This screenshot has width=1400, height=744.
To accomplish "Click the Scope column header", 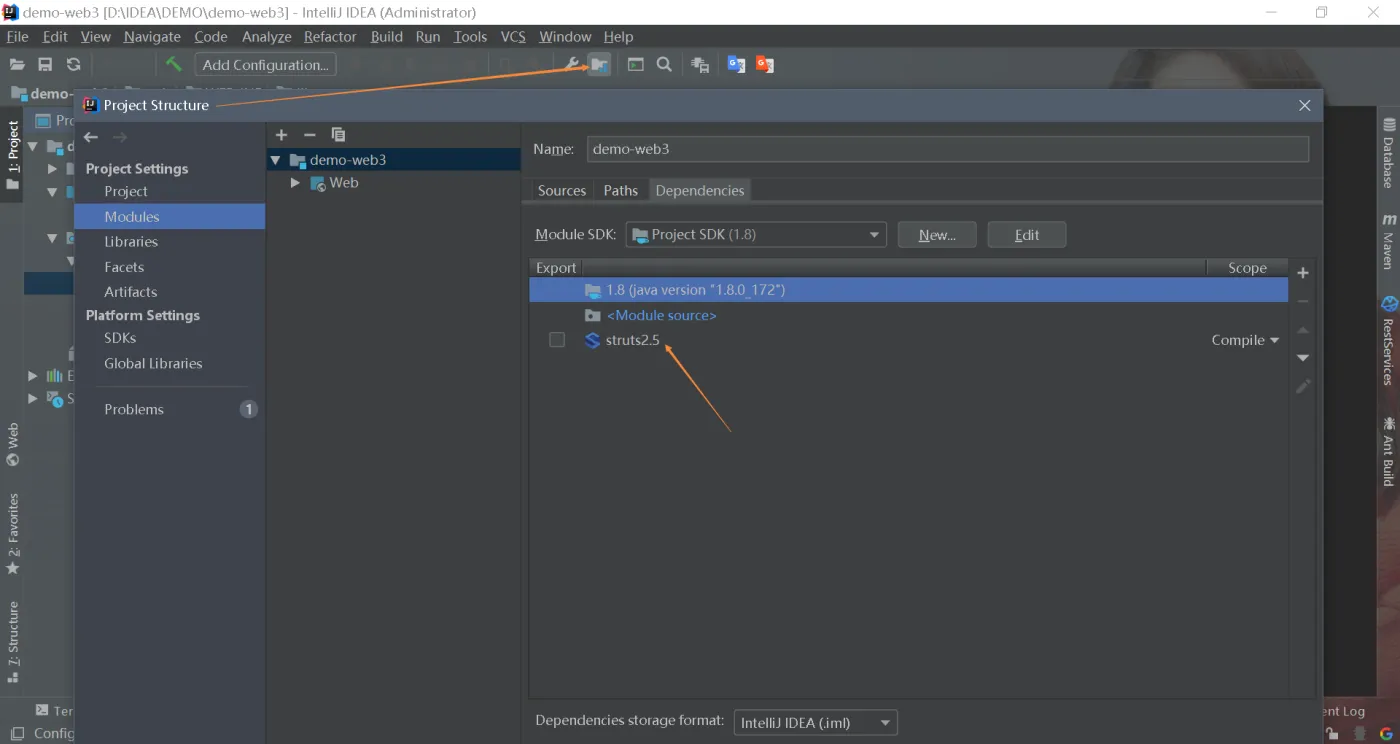I will pos(1247,268).
